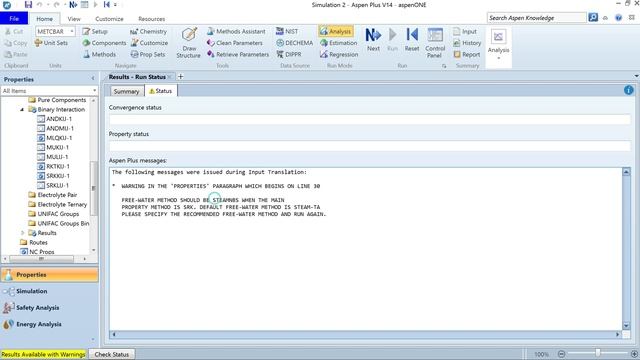Screen dimensions: 640x360
Task: Switch to Customize ribbon tab
Action: coord(109,19)
